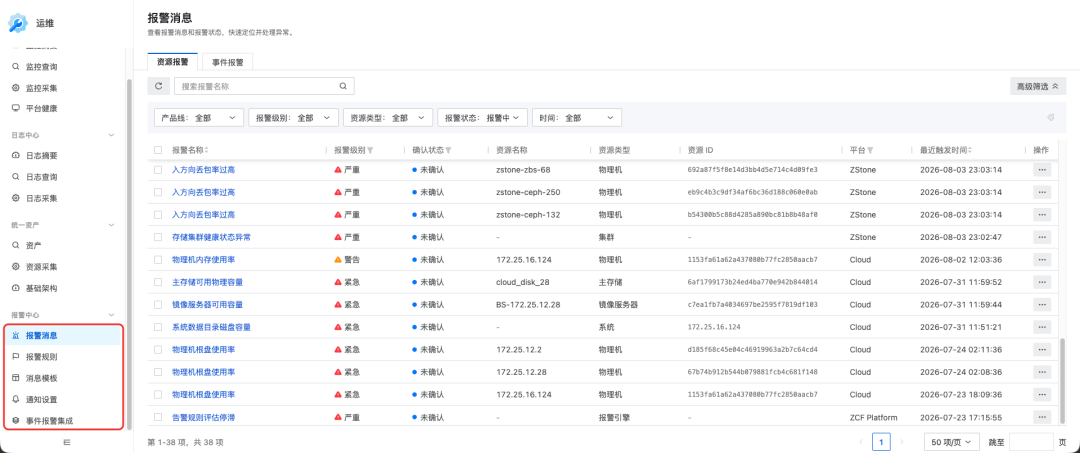Open the 确认状态 column filter icon

click(448, 150)
